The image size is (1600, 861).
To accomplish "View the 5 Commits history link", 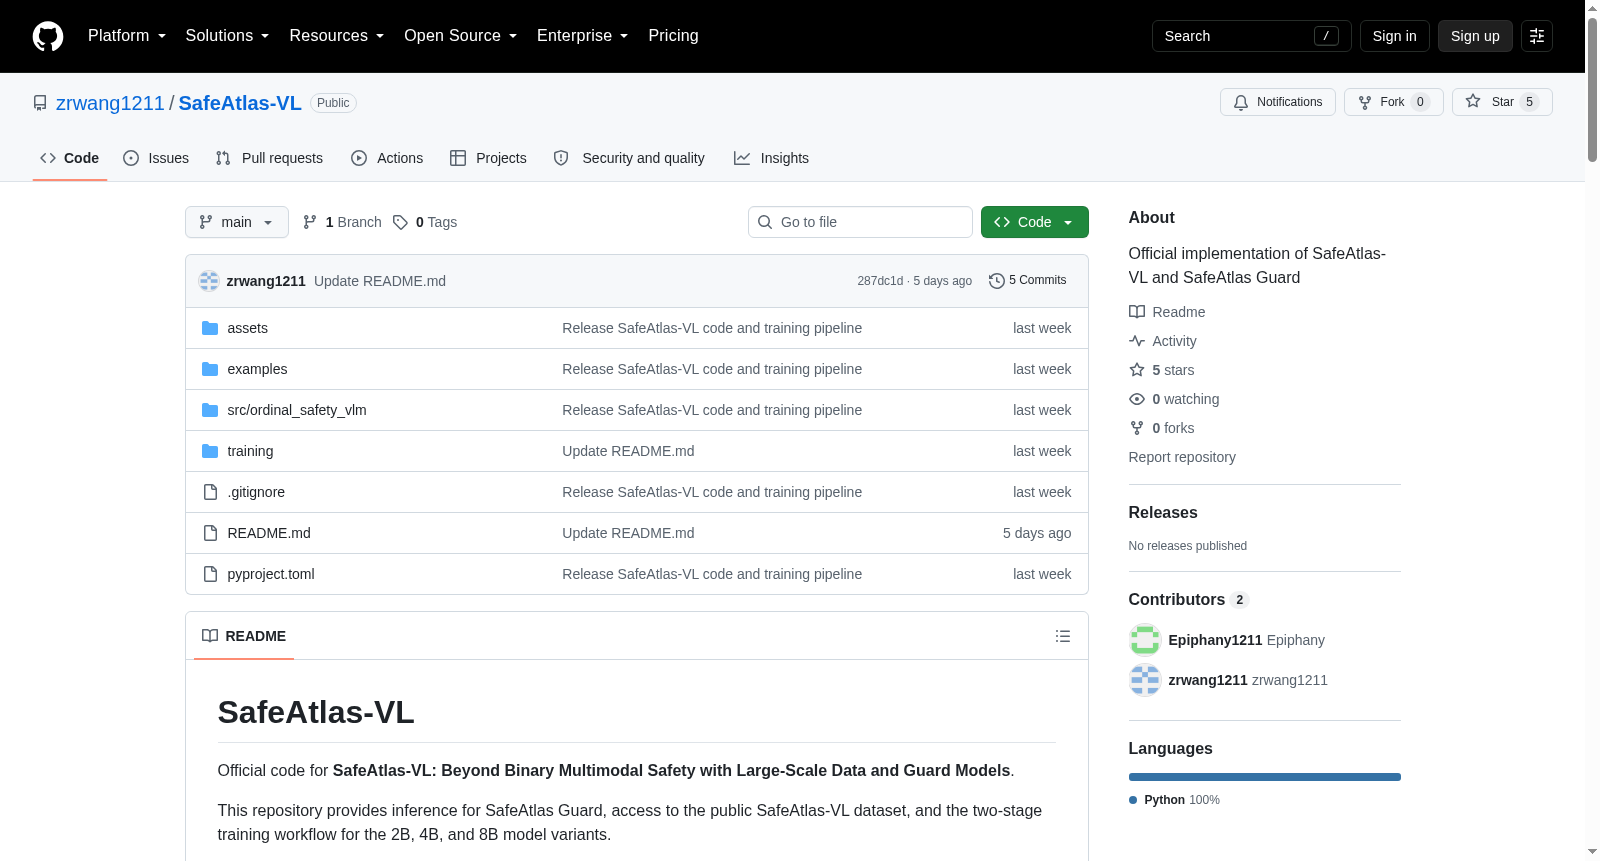I will (1027, 281).
